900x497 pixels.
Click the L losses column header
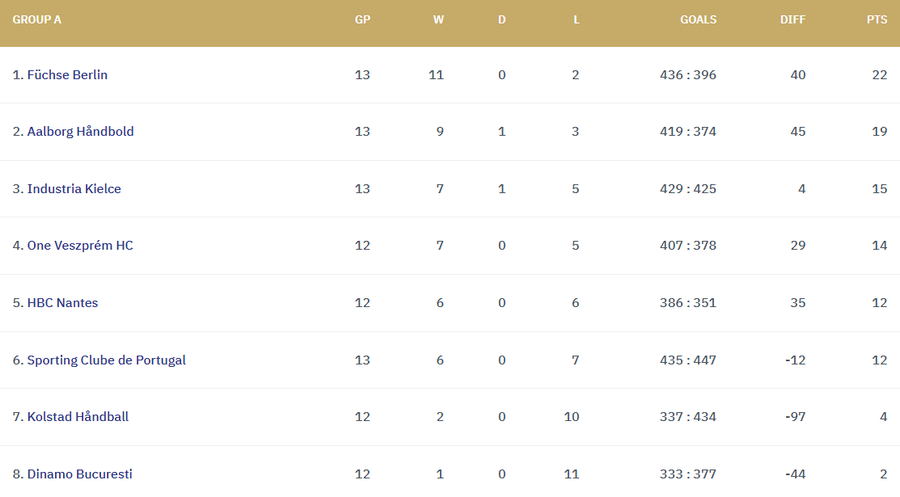tap(576, 19)
